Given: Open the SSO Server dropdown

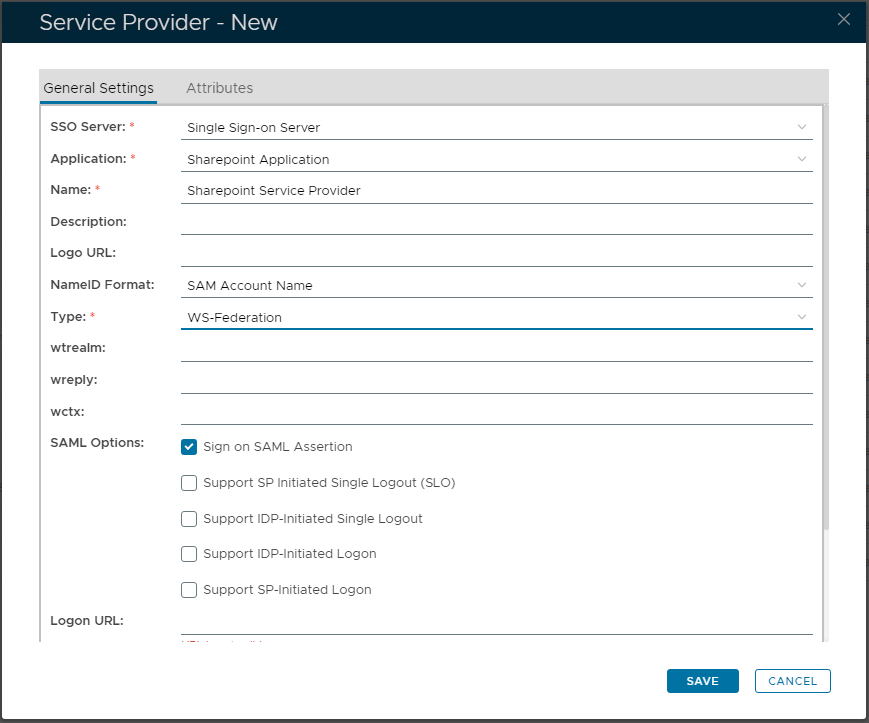Looking at the screenshot, I should 496,127.
